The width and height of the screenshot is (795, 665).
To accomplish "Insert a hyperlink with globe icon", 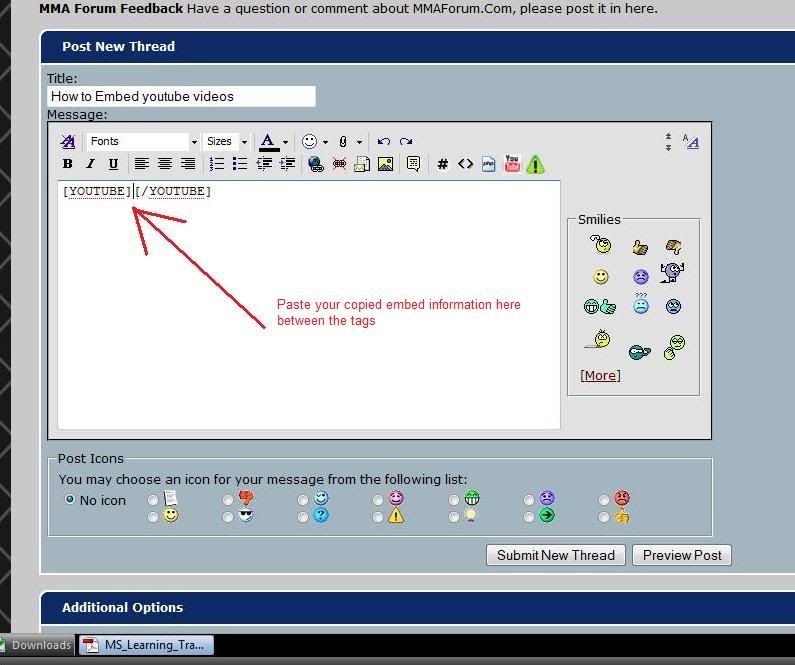I will click(x=316, y=164).
